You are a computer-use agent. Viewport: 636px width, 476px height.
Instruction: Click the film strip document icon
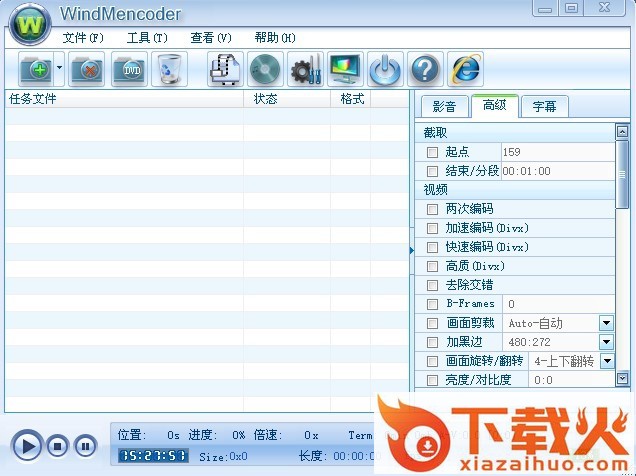point(226,69)
